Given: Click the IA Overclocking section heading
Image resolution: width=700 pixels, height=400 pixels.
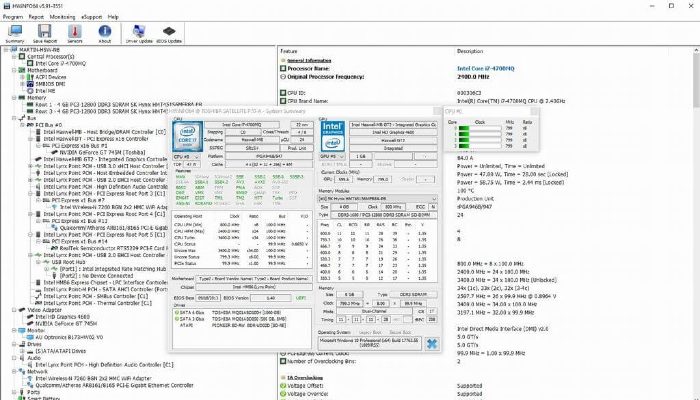Looking at the screenshot, I should (305, 378).
